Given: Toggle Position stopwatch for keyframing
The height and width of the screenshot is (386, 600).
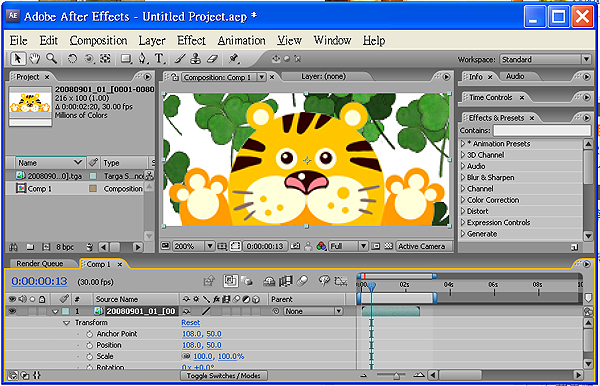Looking at the screenshot, I should [90, 345].
